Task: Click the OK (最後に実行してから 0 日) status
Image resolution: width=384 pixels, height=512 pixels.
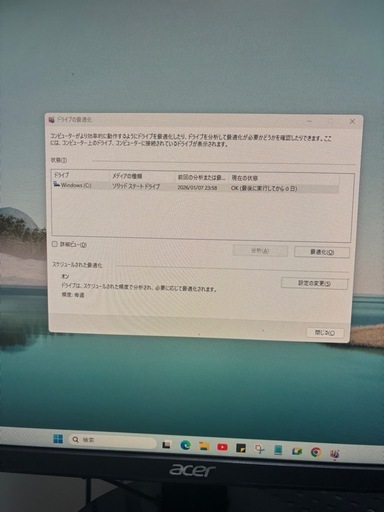Action: (264, 189)
